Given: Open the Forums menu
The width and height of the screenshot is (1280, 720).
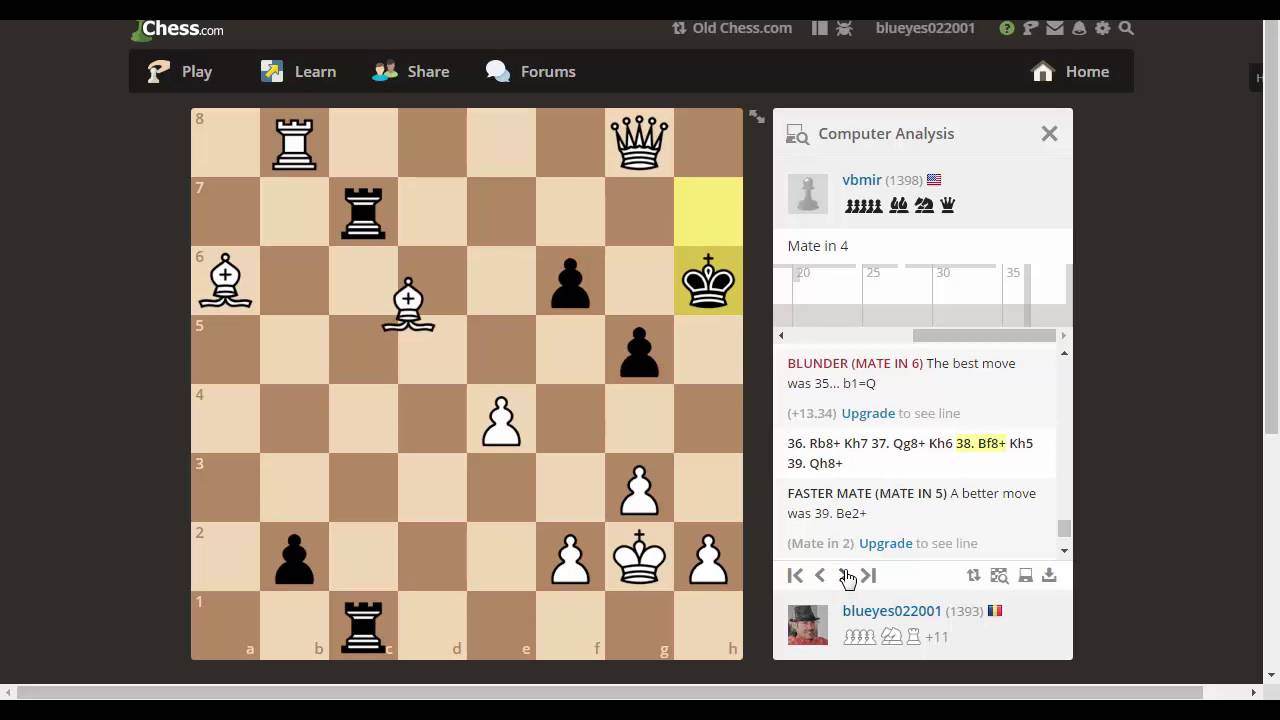Looking at the screenshot, I should pos(530,71).
